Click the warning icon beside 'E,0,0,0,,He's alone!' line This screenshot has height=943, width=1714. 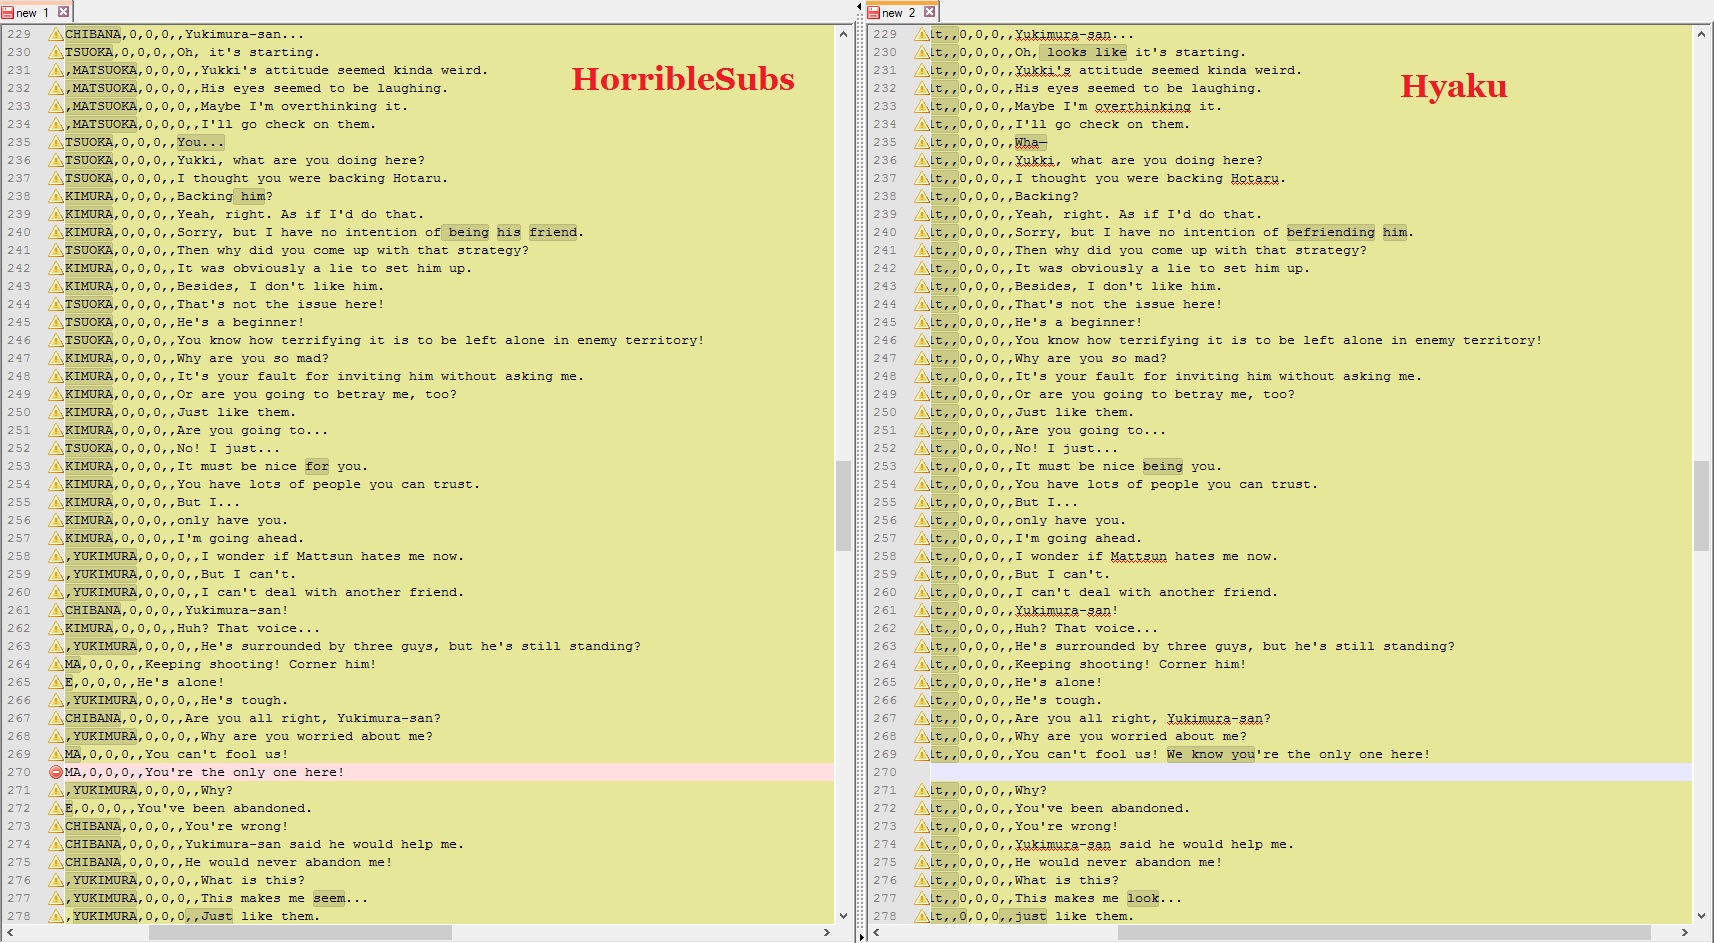pos(56,682)
